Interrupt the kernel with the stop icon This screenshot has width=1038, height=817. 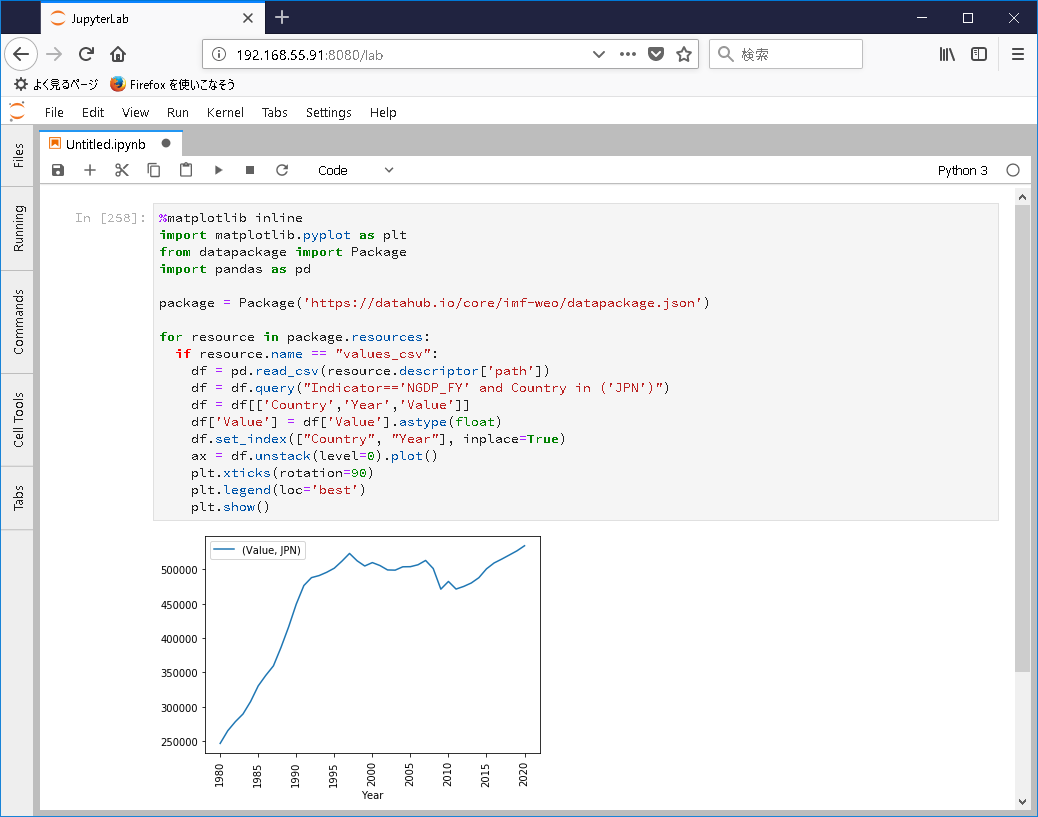[250, 170]
